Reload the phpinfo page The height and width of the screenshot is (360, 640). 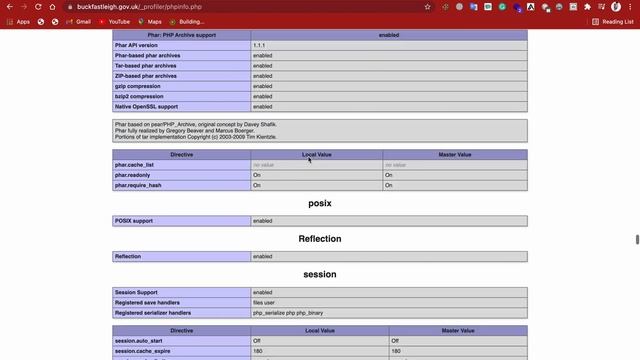(38, 7)
